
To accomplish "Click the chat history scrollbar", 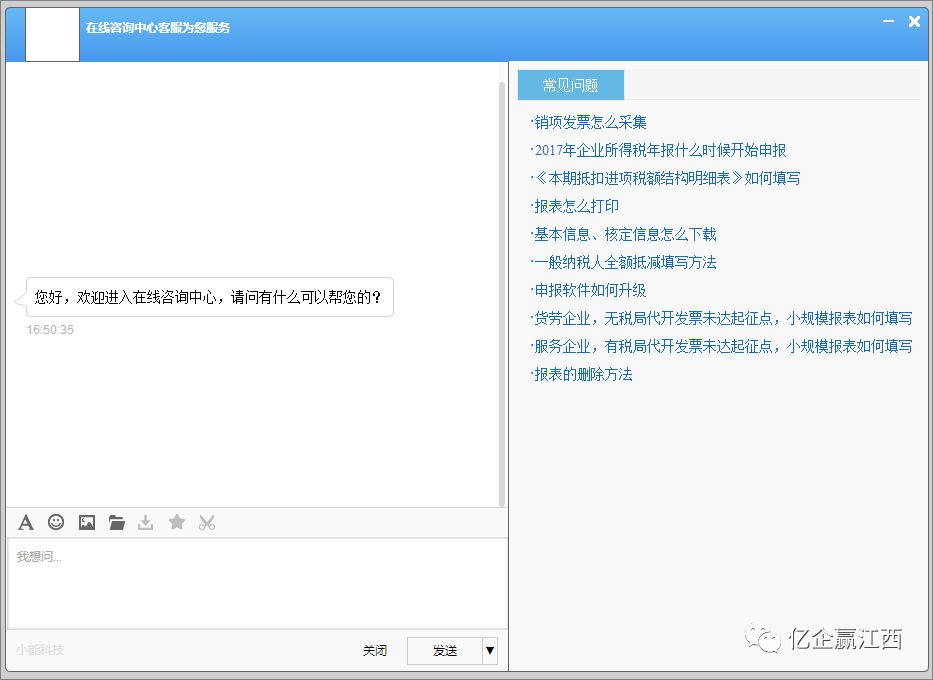I will click(x=502, y=294).
